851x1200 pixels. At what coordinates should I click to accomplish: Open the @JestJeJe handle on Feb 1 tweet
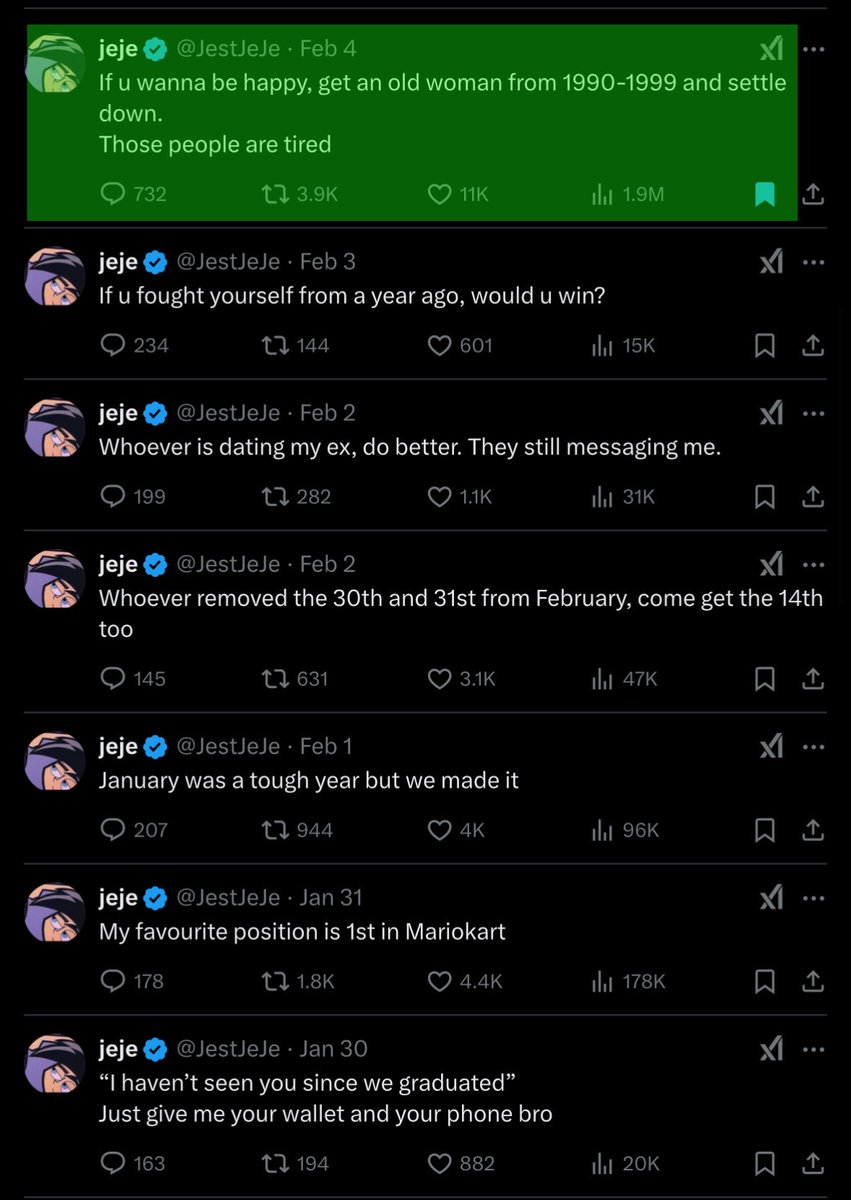[228, 746]
